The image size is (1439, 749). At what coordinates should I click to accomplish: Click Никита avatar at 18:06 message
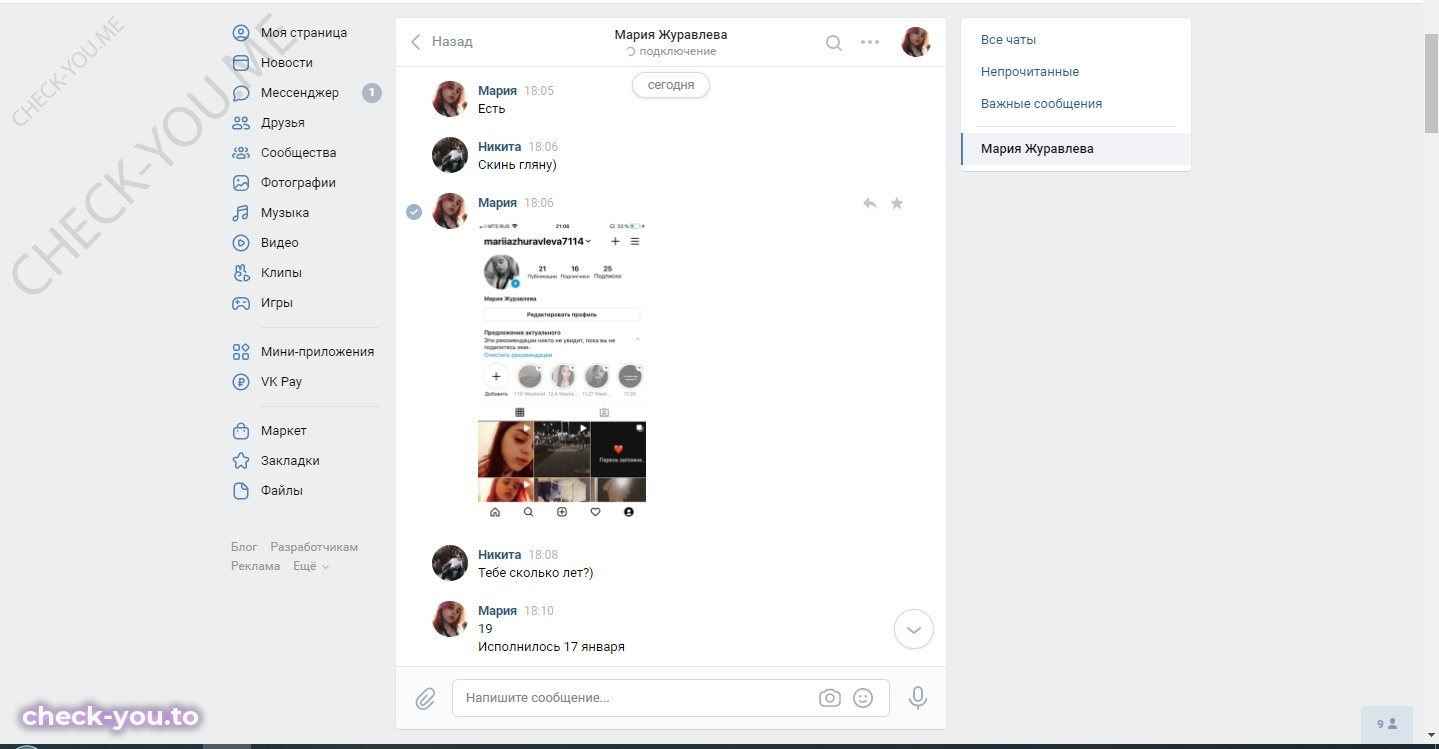[450, 155]
